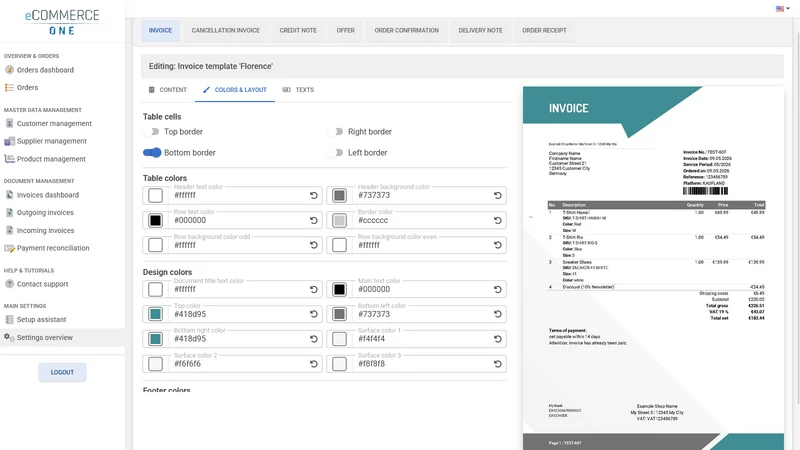Image resolution: width=800 pixels, height=450 pixels.
Task: Reset Surface color 1 value
Action: [497, 339]
